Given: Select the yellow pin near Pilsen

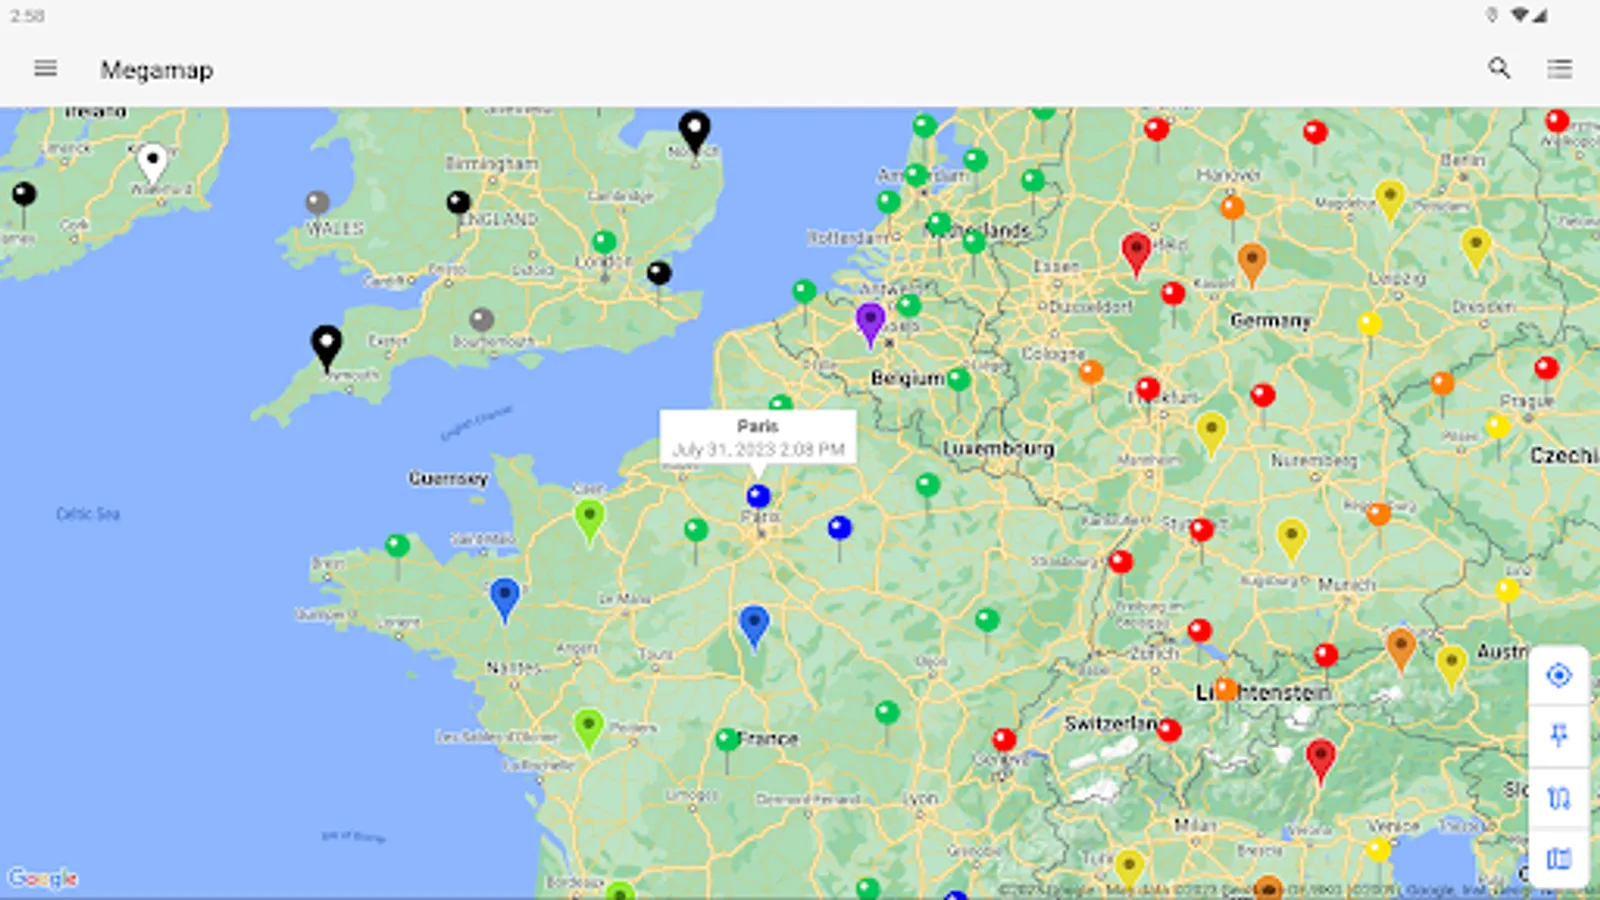Looking at the screenshot, I should (1497, 428).
